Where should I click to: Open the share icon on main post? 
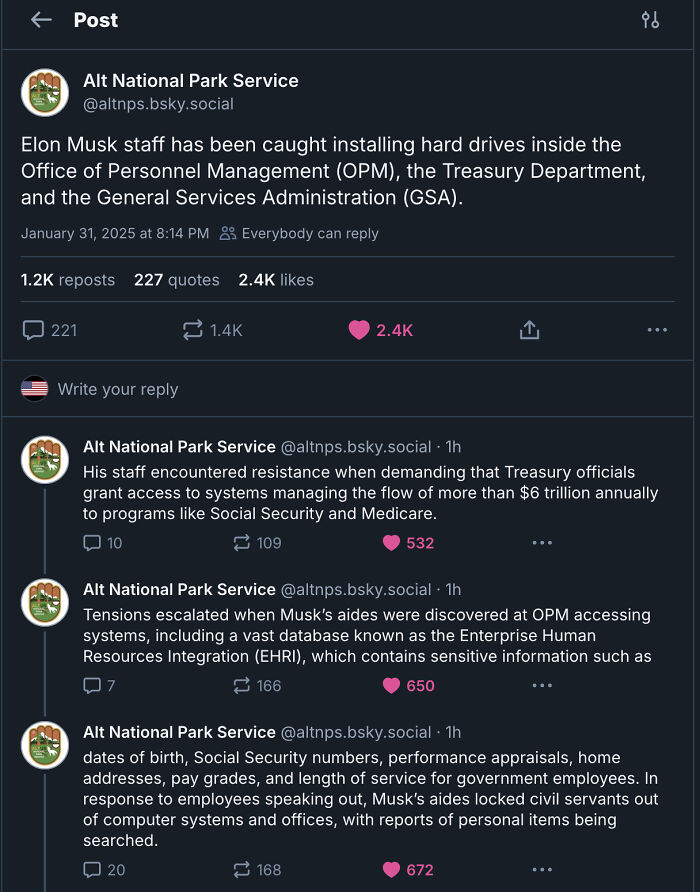(530, 330)
